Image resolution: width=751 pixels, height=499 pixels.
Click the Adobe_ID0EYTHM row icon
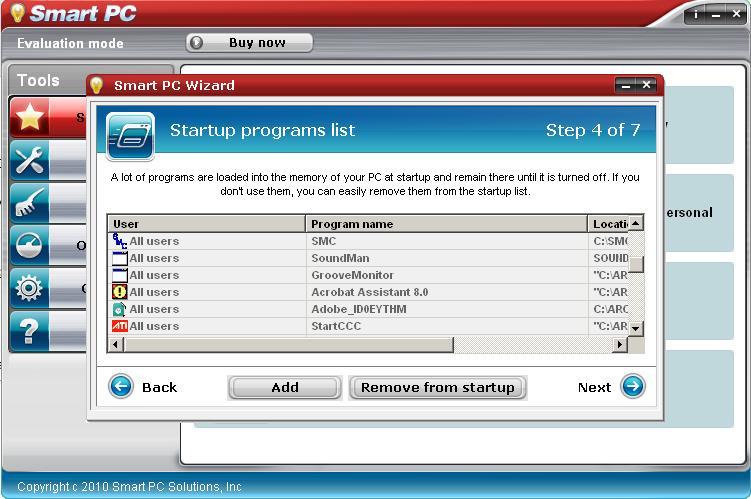(119, 309)
